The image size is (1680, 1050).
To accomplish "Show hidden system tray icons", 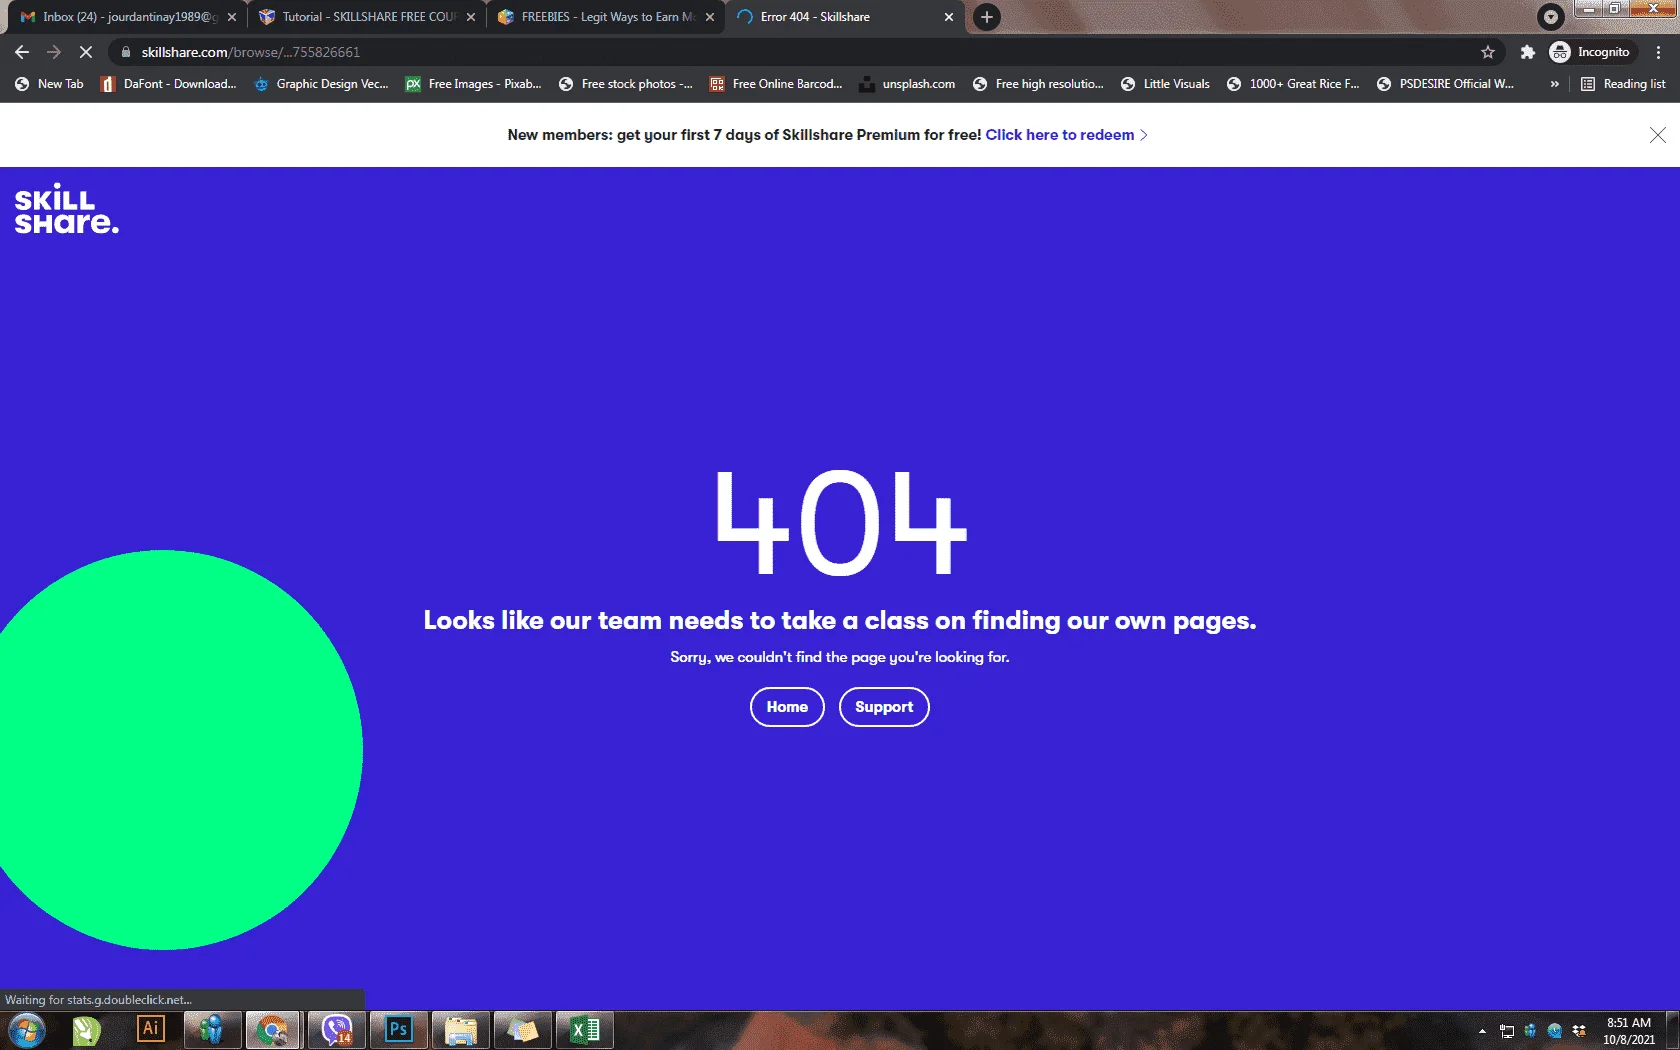I will [x=1482, y=1031].
